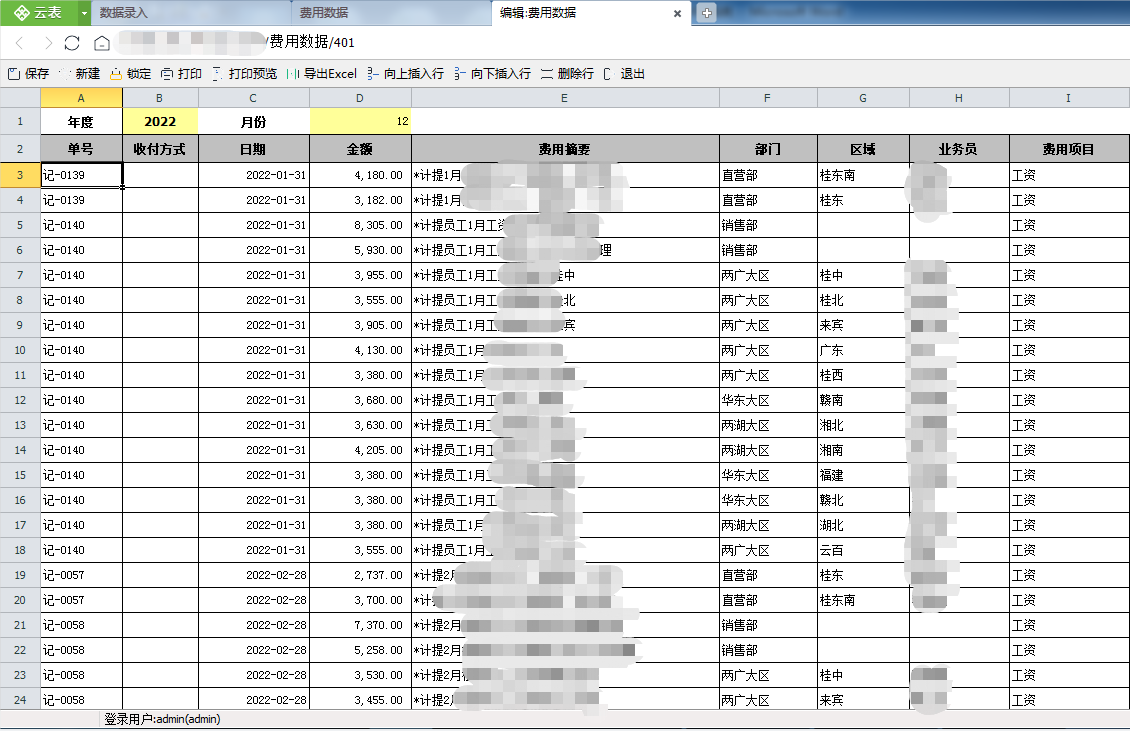Screen dimensions: 1130x731
Task: Click the 费用摘要 heading cell
Action: [x=565, y=149]
